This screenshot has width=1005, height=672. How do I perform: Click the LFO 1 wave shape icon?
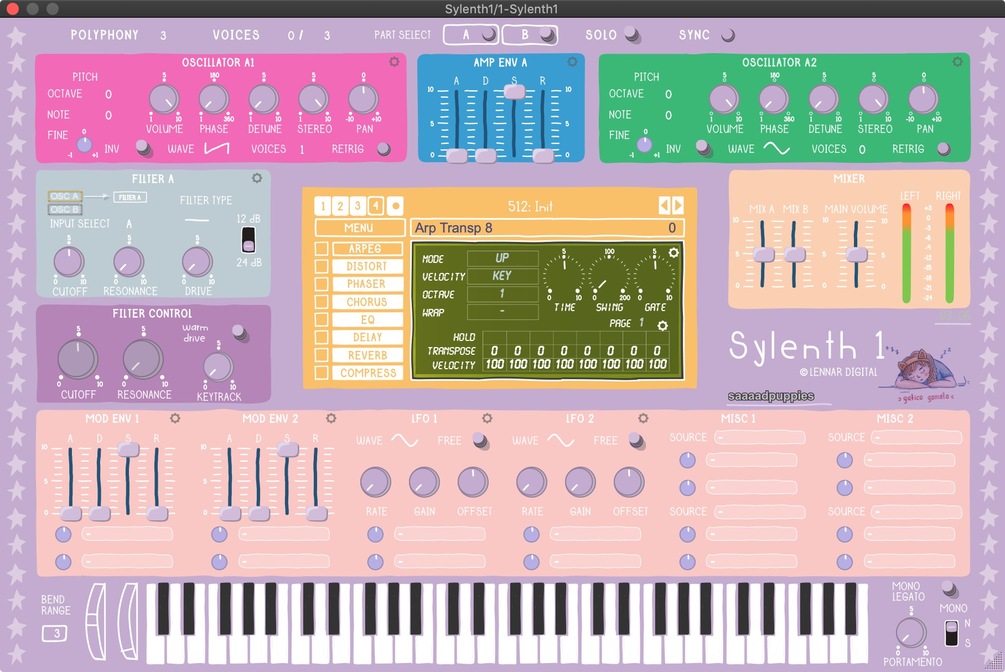[x=405, y=441]
